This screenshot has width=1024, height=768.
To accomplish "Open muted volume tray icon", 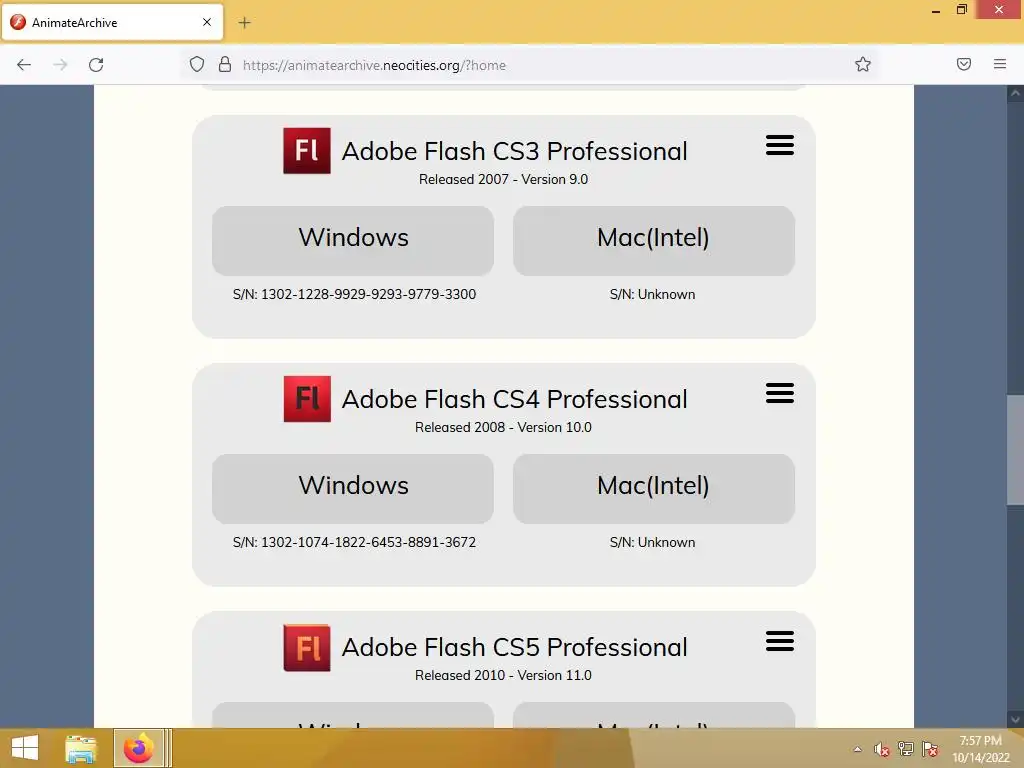I will point(882,749).
